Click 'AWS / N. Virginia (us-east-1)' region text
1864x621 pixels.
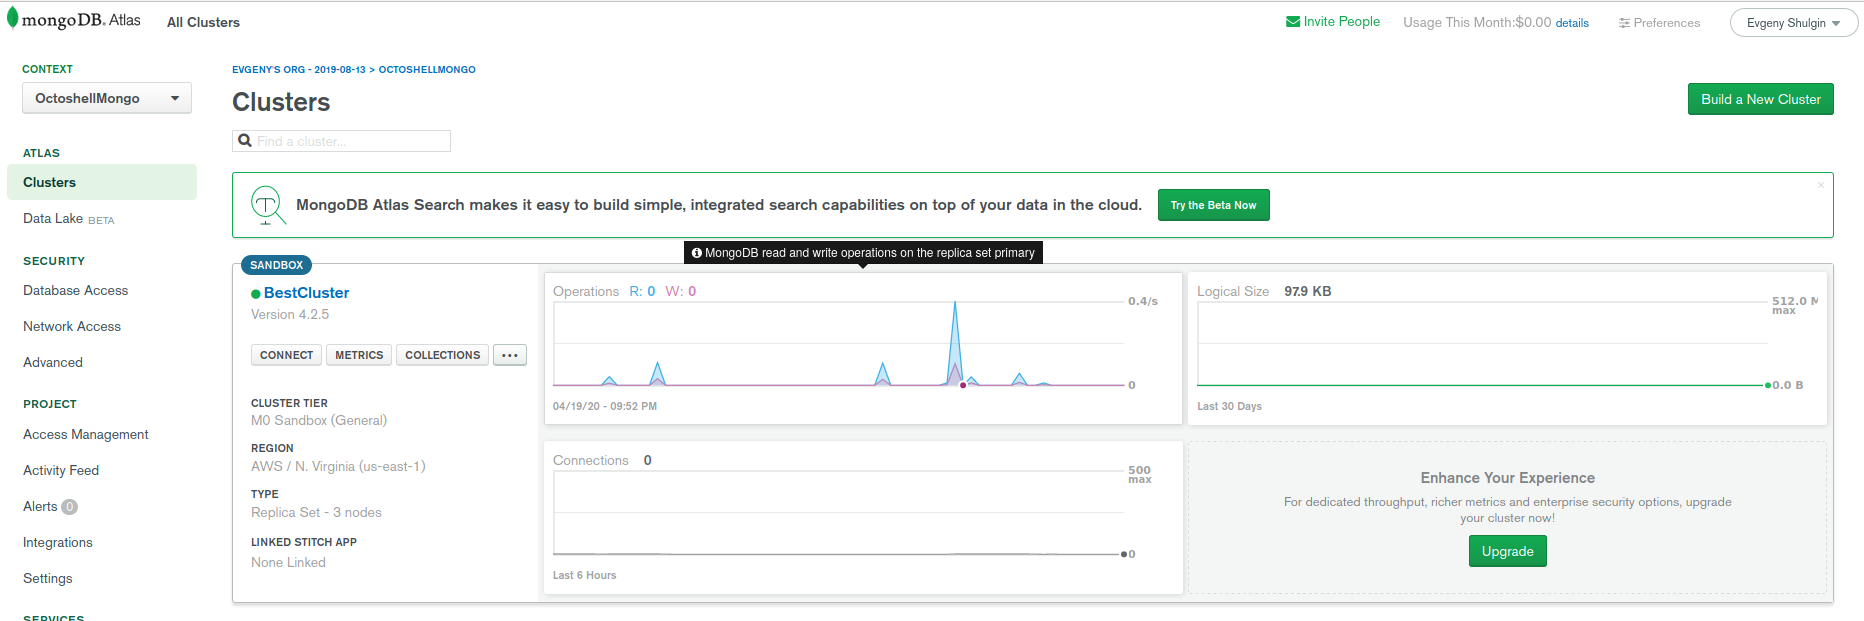click(338, 466)
